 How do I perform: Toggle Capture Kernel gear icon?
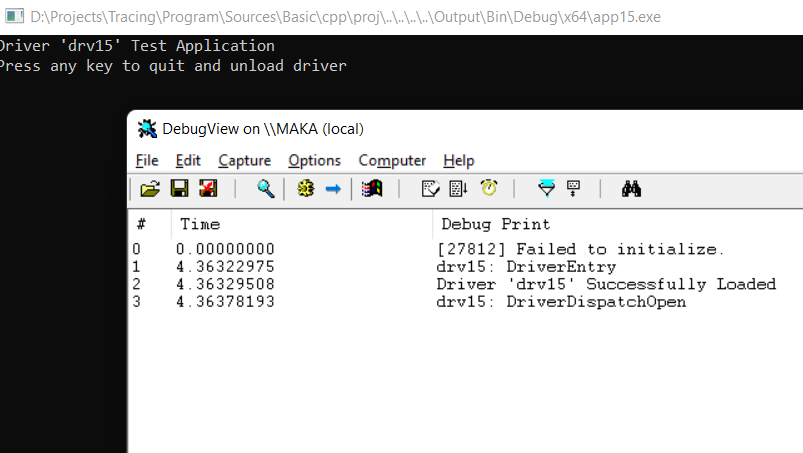306,189
